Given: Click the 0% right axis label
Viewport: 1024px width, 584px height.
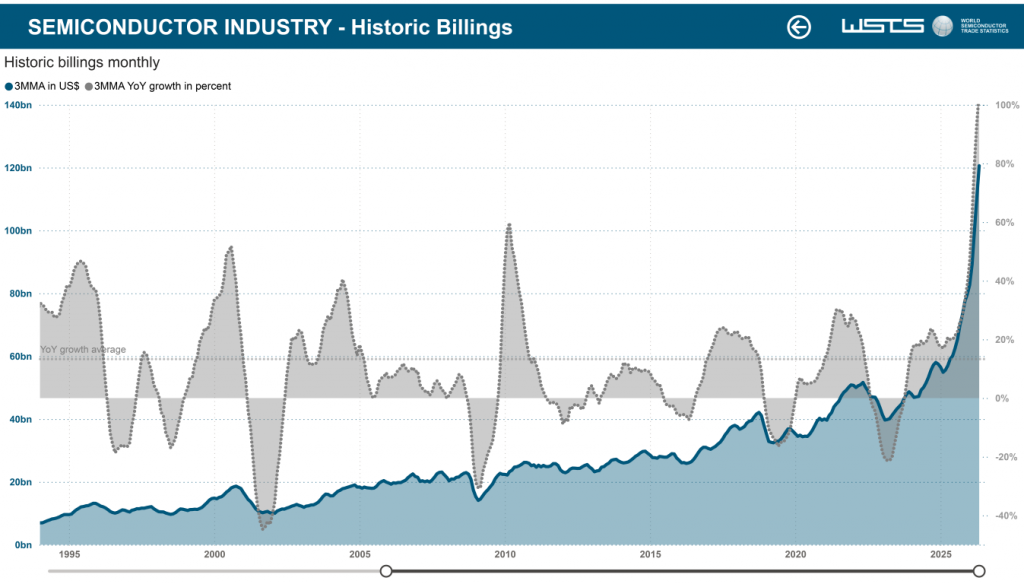Looking at the screenshot, I should pyautogui.click(x=1002, y=398).
